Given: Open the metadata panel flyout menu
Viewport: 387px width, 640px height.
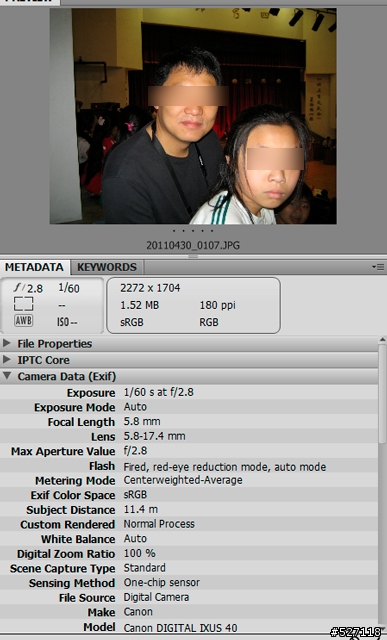Looking at the screenshot, I should click(x=378, y=267).
